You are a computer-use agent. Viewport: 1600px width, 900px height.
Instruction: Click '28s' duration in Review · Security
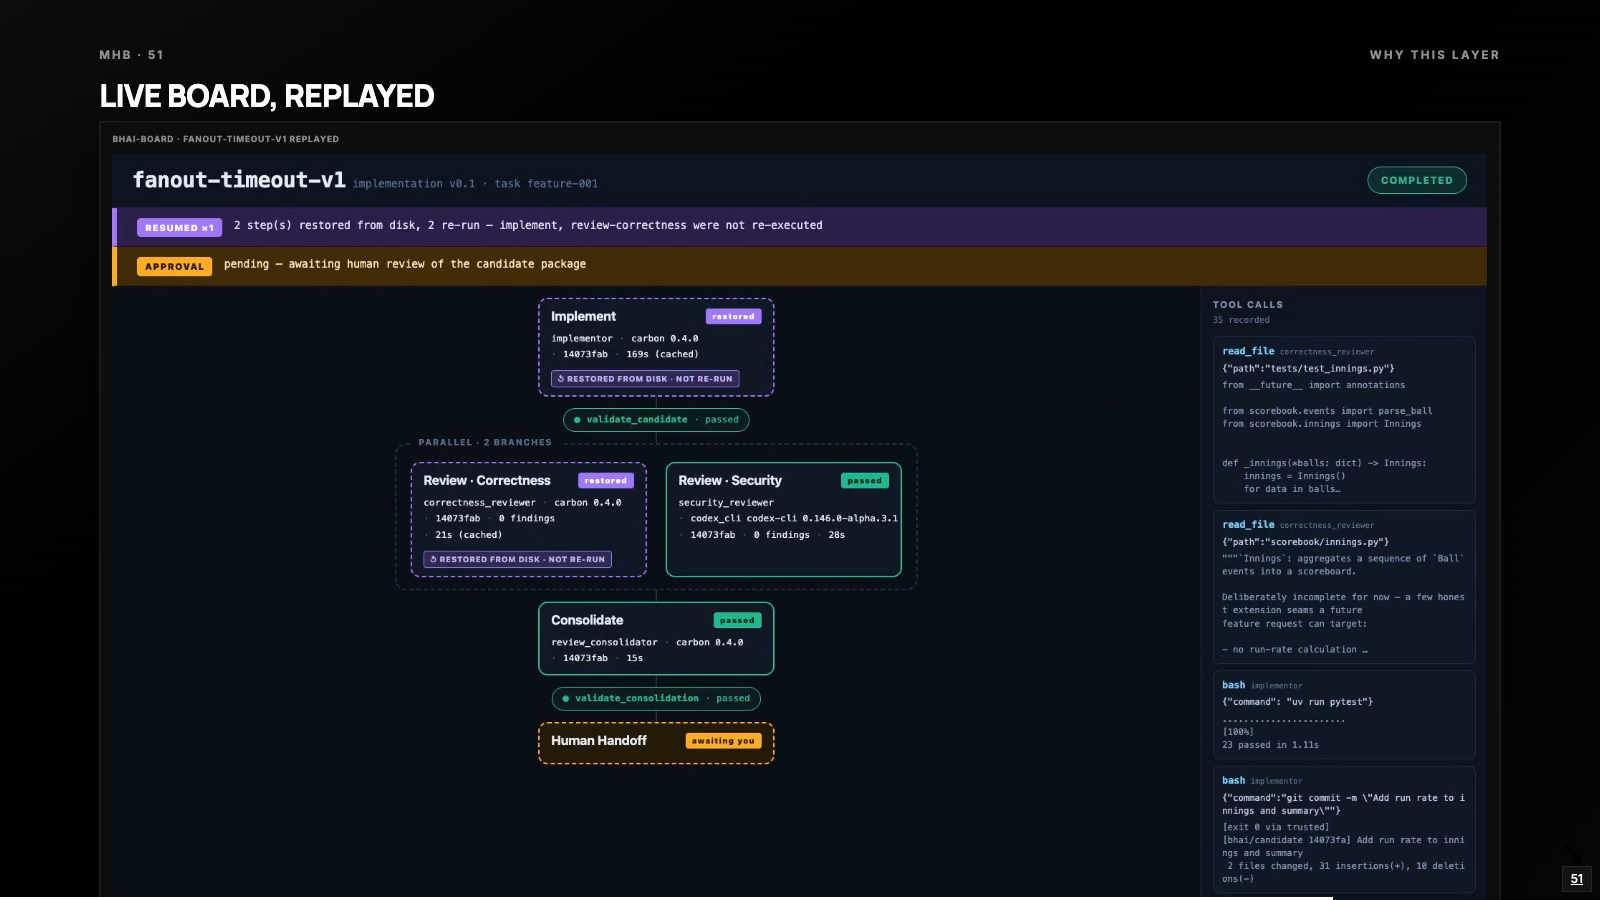click(837, 536)
